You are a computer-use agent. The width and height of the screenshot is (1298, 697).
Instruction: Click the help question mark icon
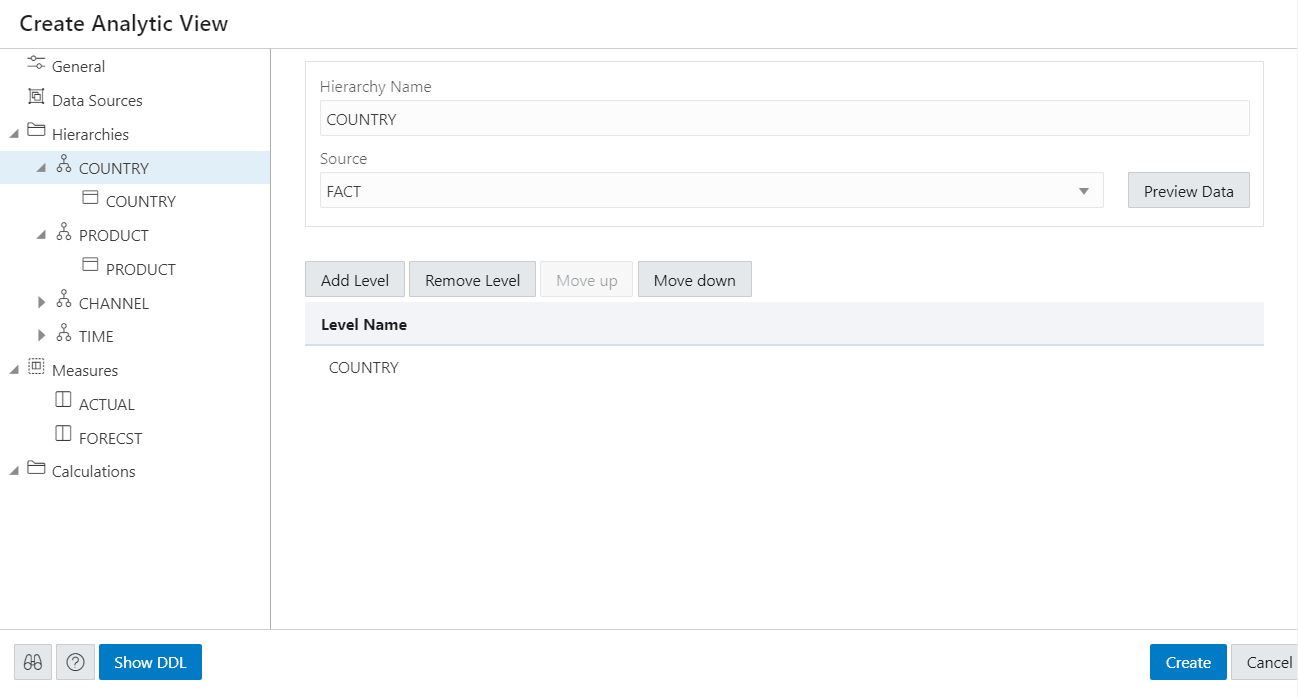pos(75,661)
